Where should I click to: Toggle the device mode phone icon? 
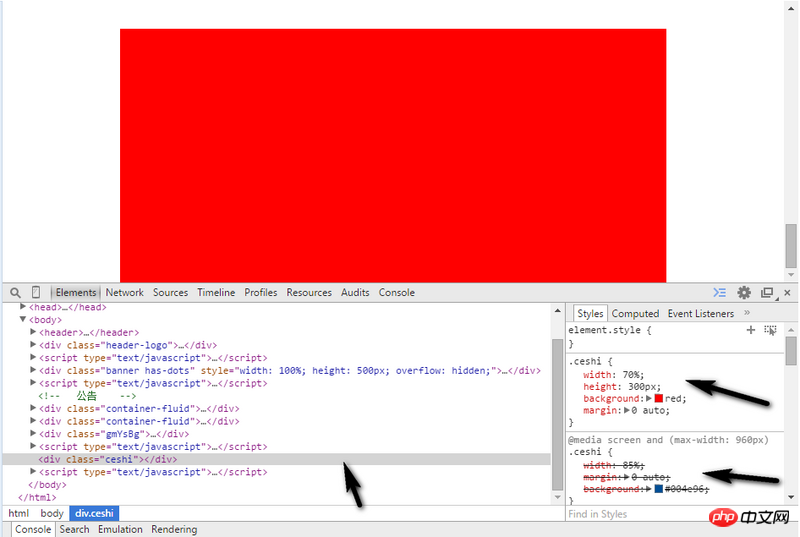click(36, 292)
